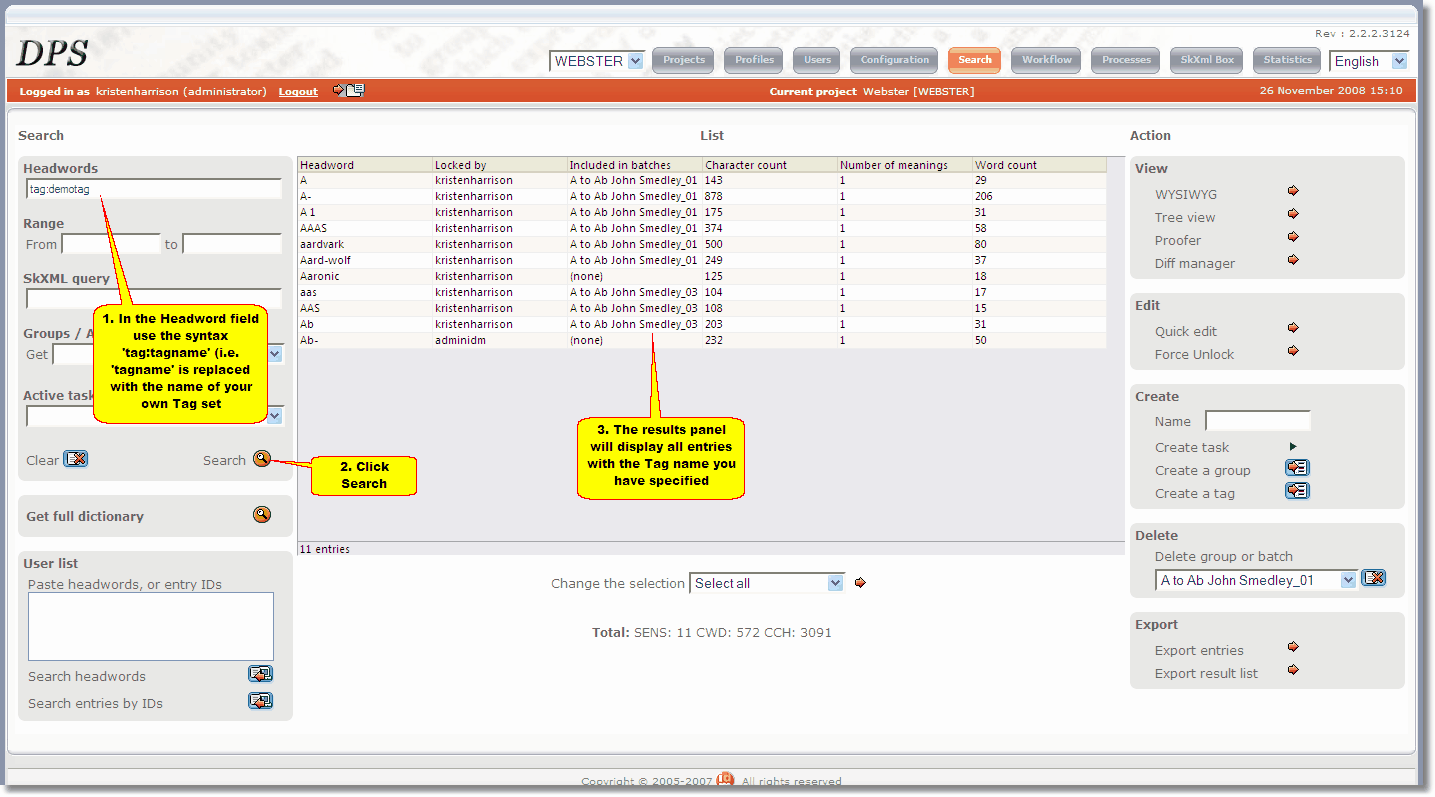Launch the Proofer arrow icon

1293,237
